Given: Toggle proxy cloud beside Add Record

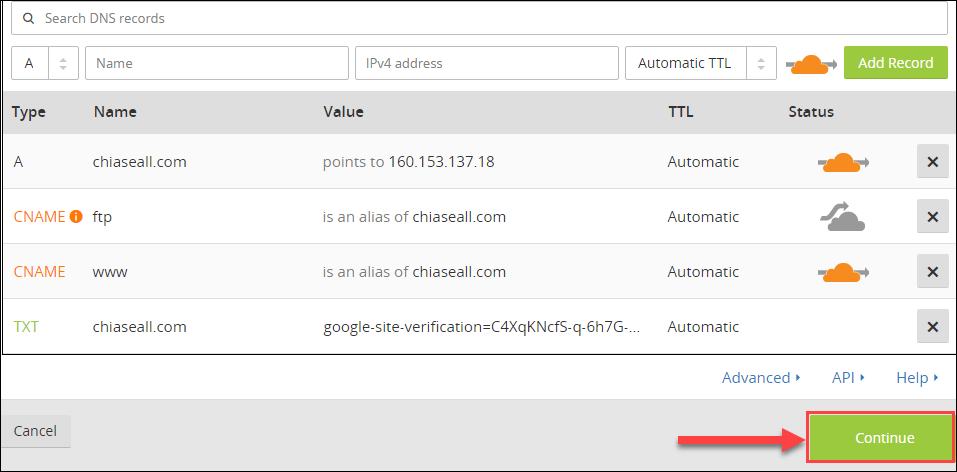Looking at the screenshot, I should (811, 64).
